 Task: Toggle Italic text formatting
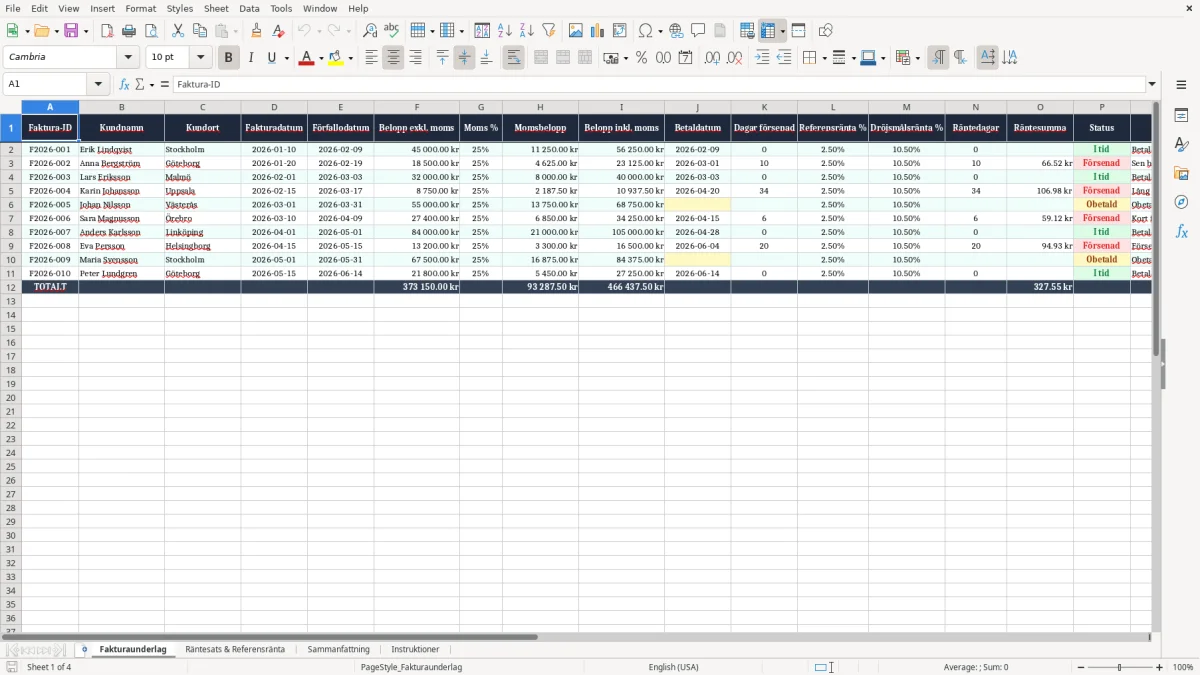pos(250,58)
